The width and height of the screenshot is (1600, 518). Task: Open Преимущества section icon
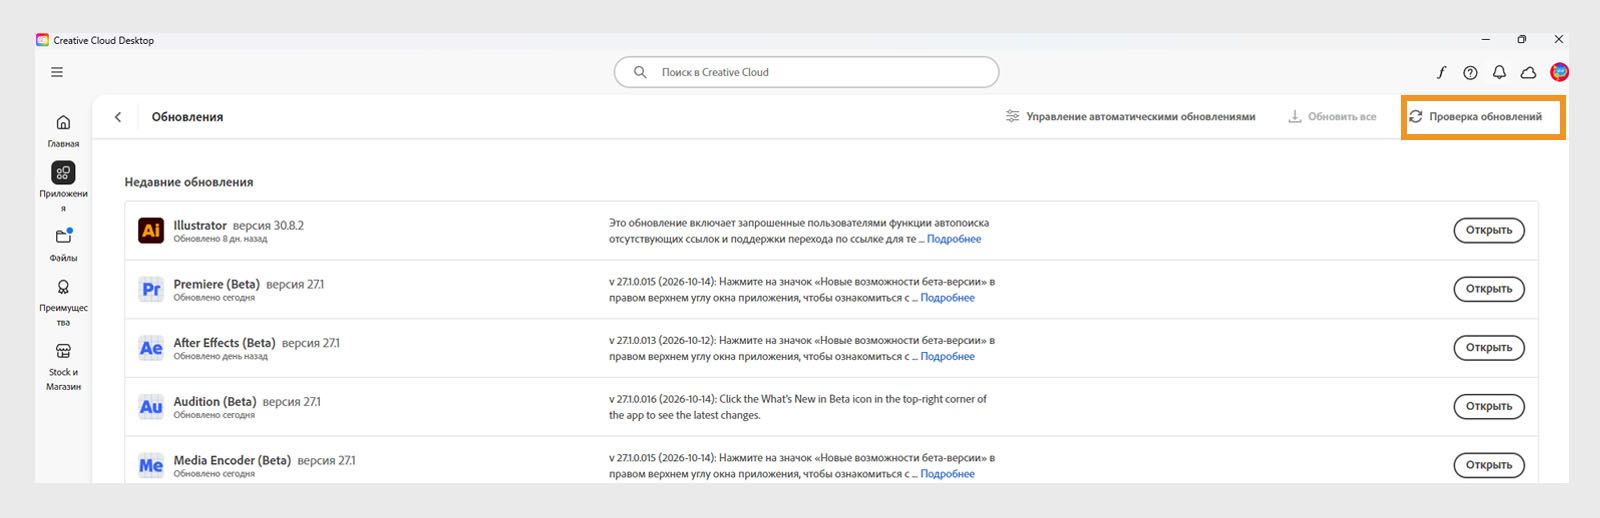[63, 287]
